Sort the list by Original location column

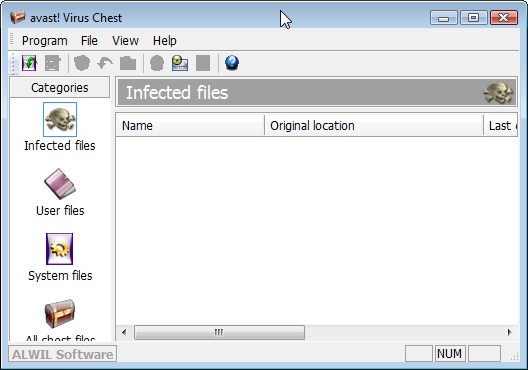[374, 126]
